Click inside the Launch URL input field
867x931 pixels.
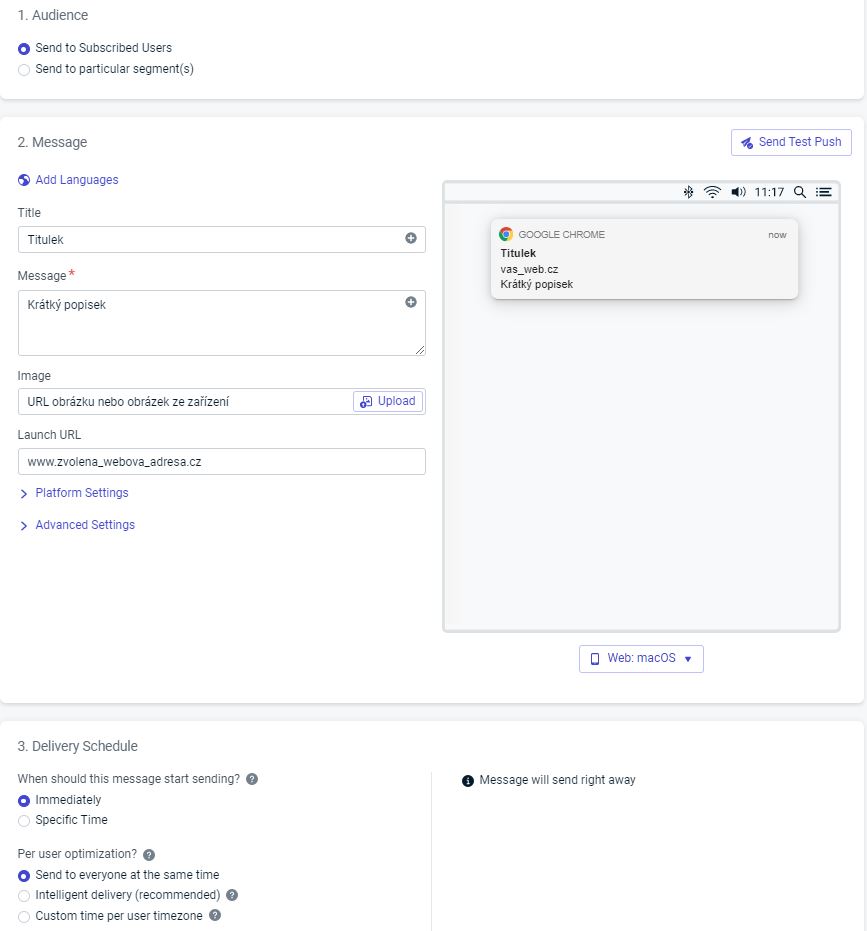pyautogui.click(x=220, y=461)
